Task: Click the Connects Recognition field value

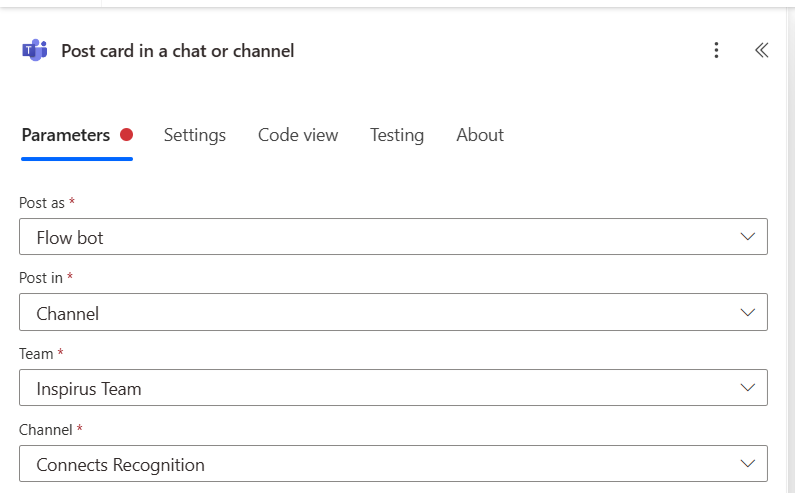Action: pos(121,465)
